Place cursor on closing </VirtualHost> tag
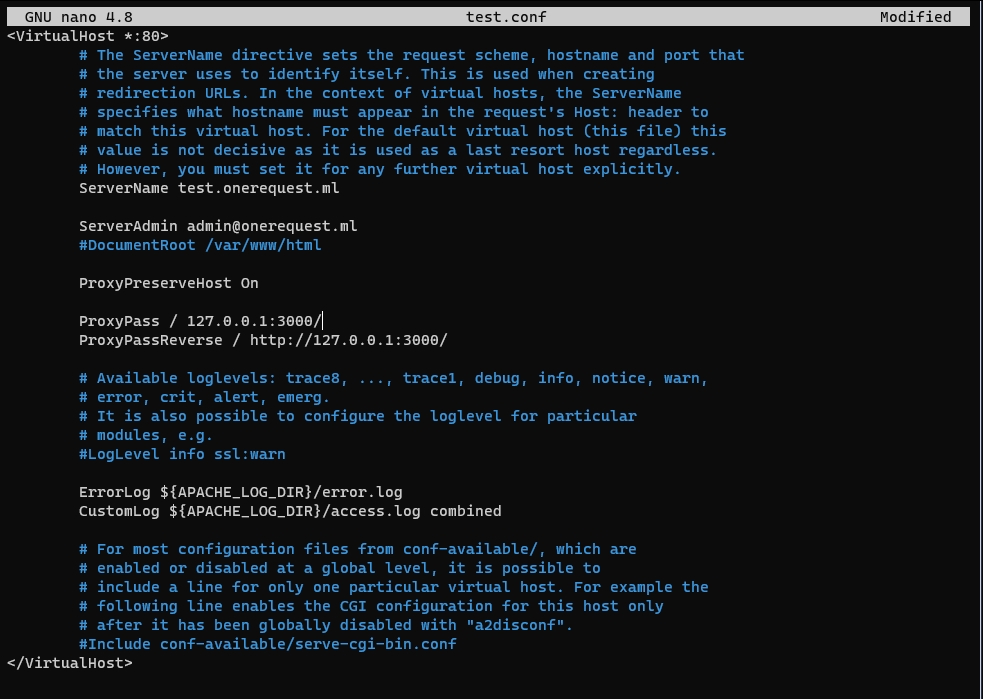983x699 pixels. pos(69,663)
